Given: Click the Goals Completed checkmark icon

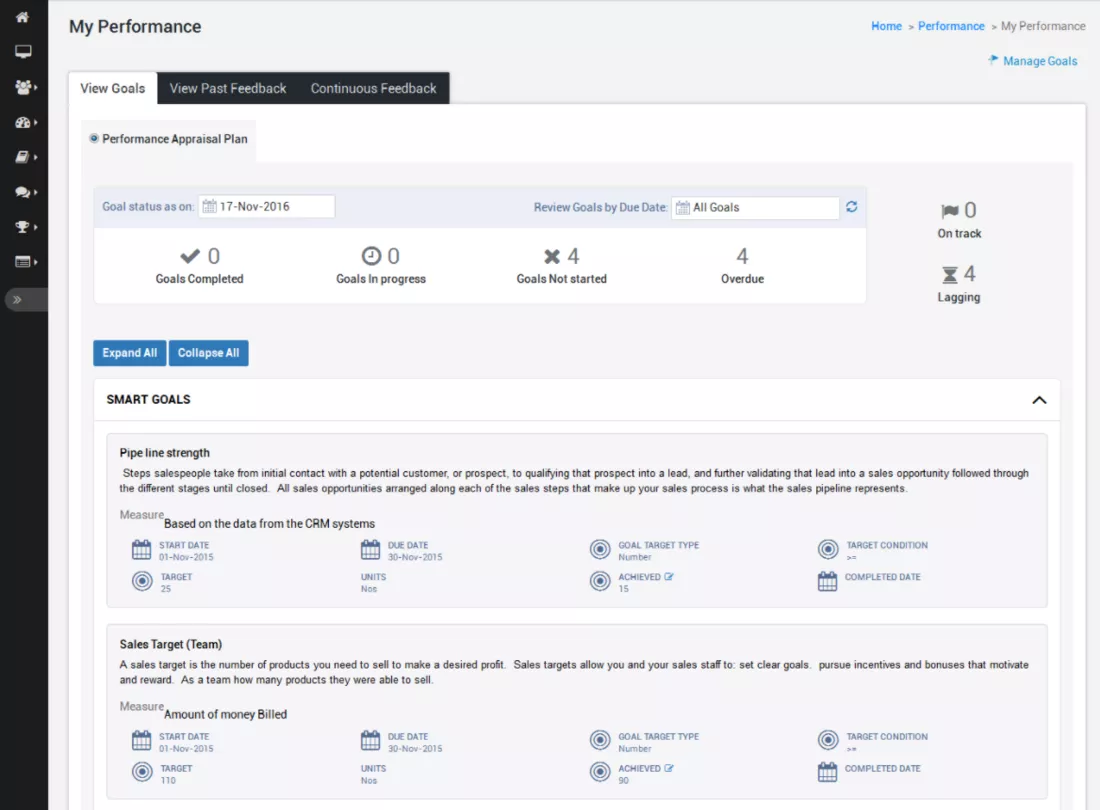Looking at the screenshot, I should point(189,256).
